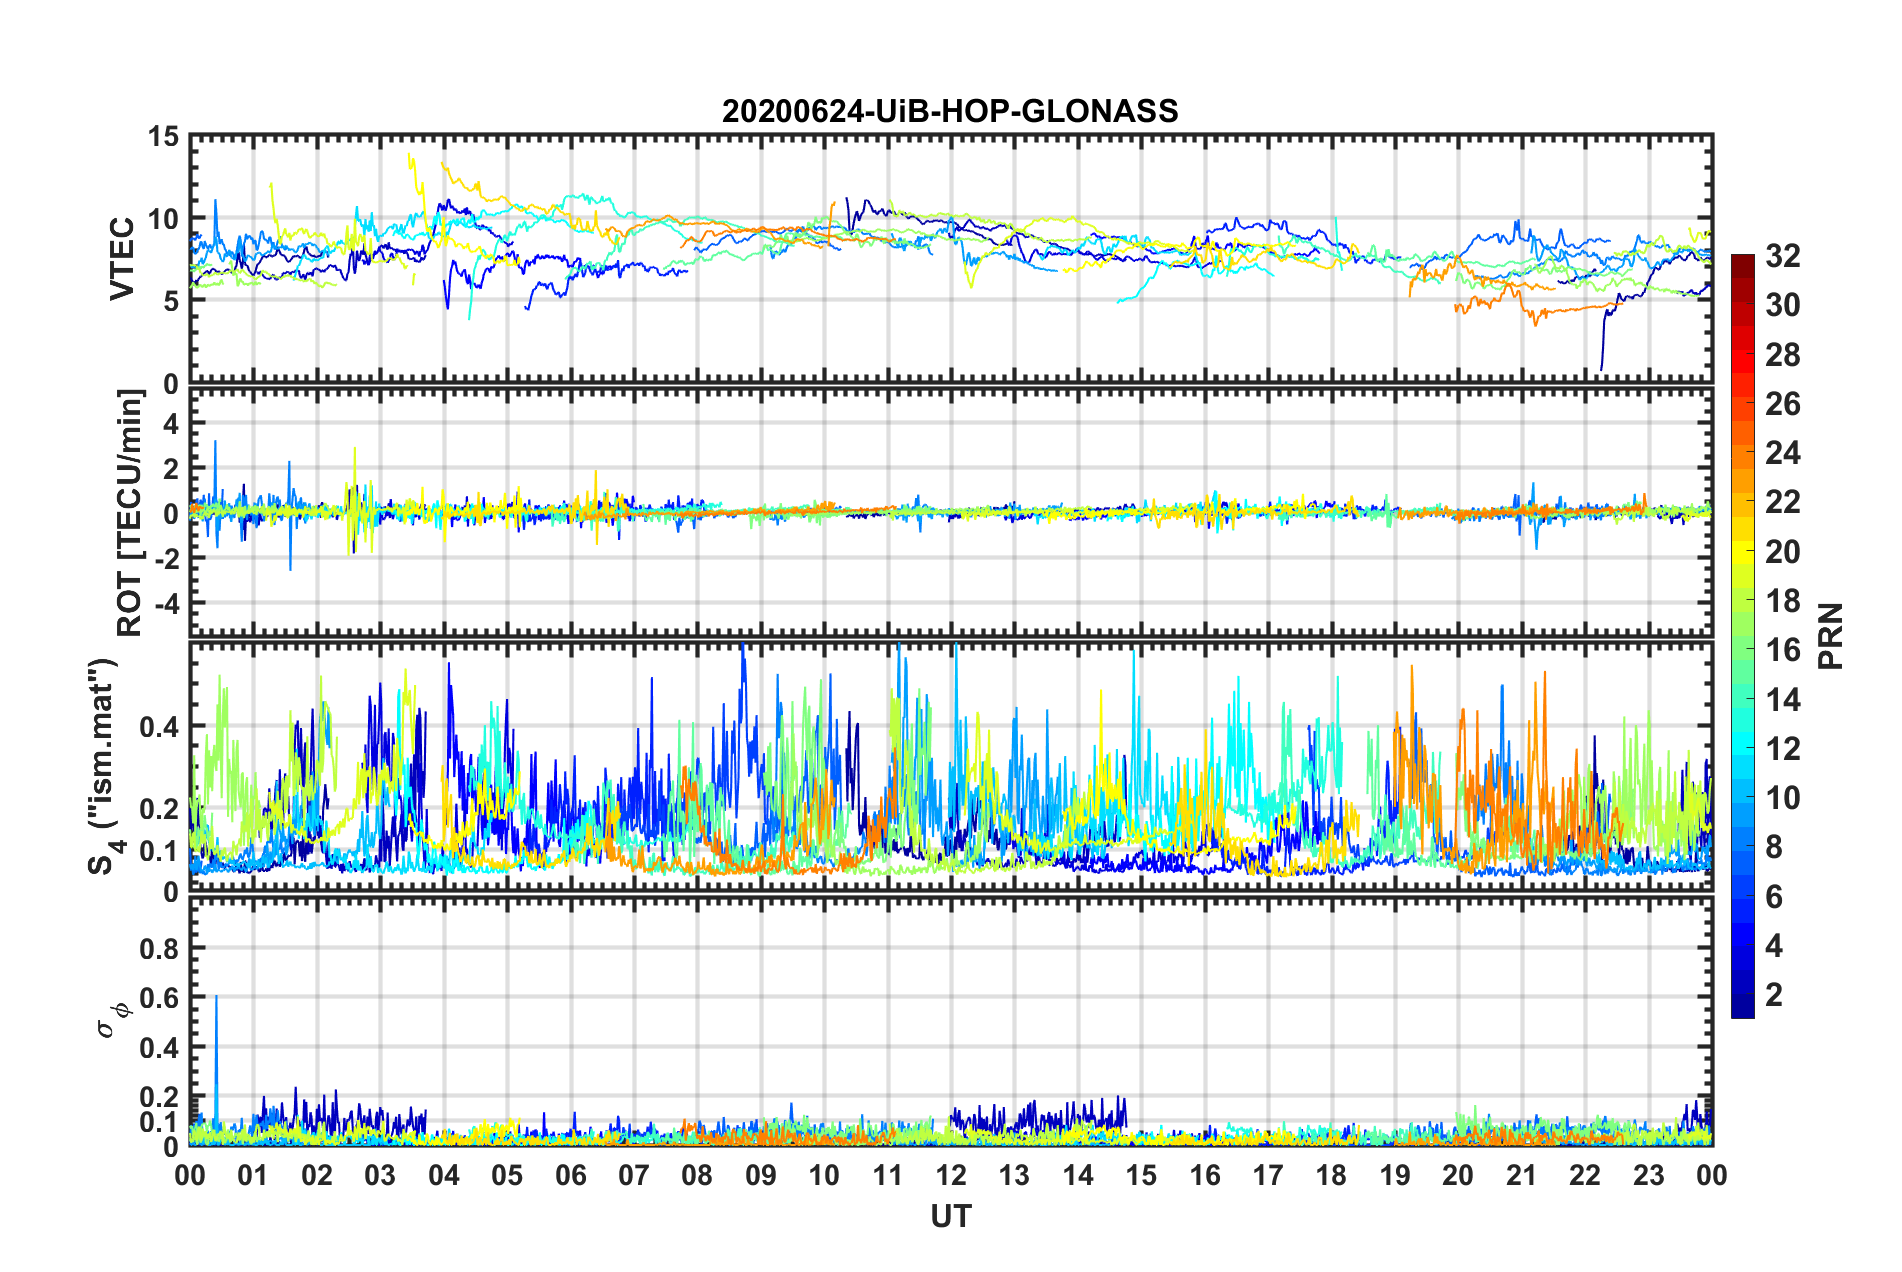This screenshot has height=1272, width=1902.
Task: Click UT axis tick 03
Action: click(x=380, y=1175)
